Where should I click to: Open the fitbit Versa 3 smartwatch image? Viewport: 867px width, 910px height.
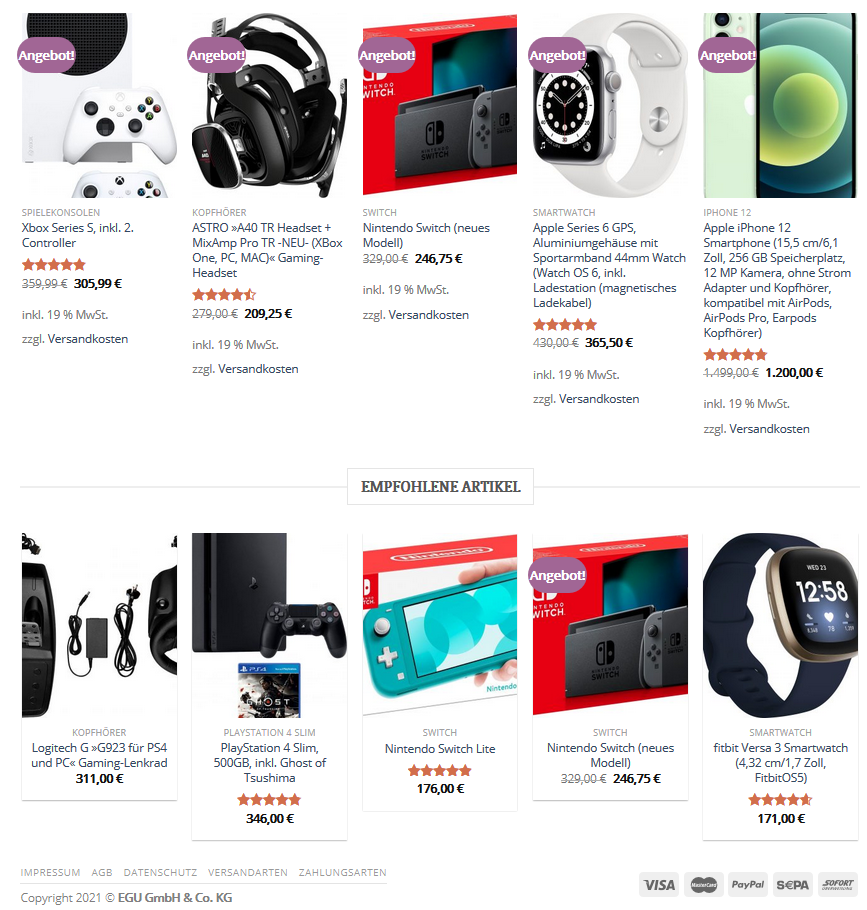click(x=780, y=626)
